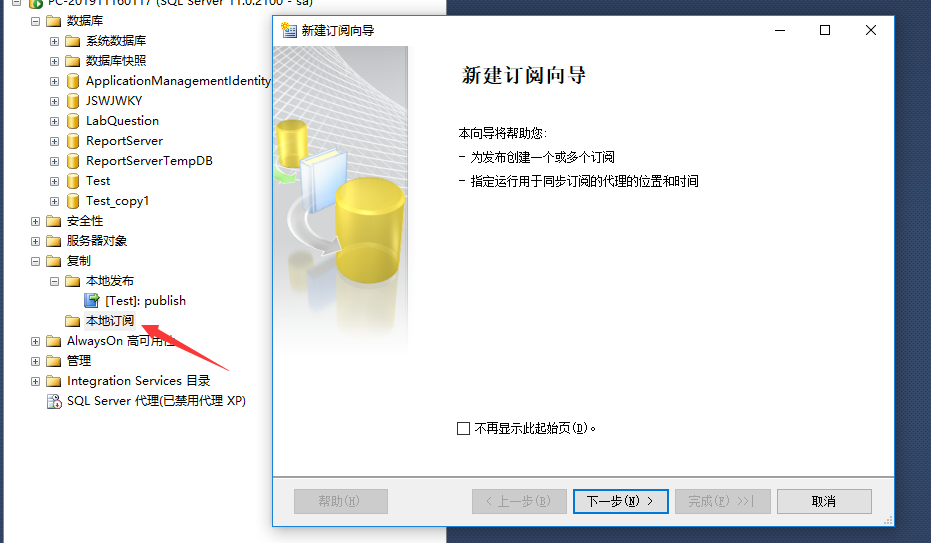The width and height of the screenshot is (931, 543).
Task: Expand the 系统数据库 folder
Action: click(x=55, y=42)
